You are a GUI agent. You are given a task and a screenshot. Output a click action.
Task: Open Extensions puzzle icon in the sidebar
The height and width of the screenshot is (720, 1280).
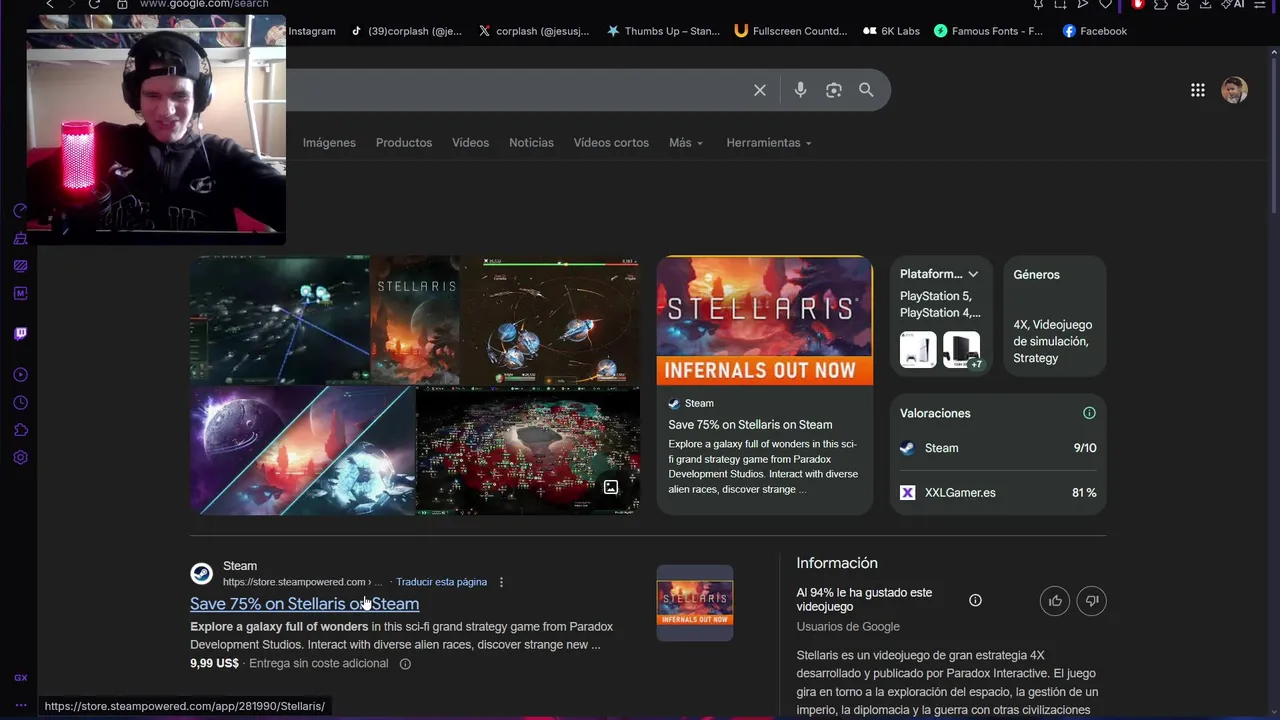pos(20,430)
